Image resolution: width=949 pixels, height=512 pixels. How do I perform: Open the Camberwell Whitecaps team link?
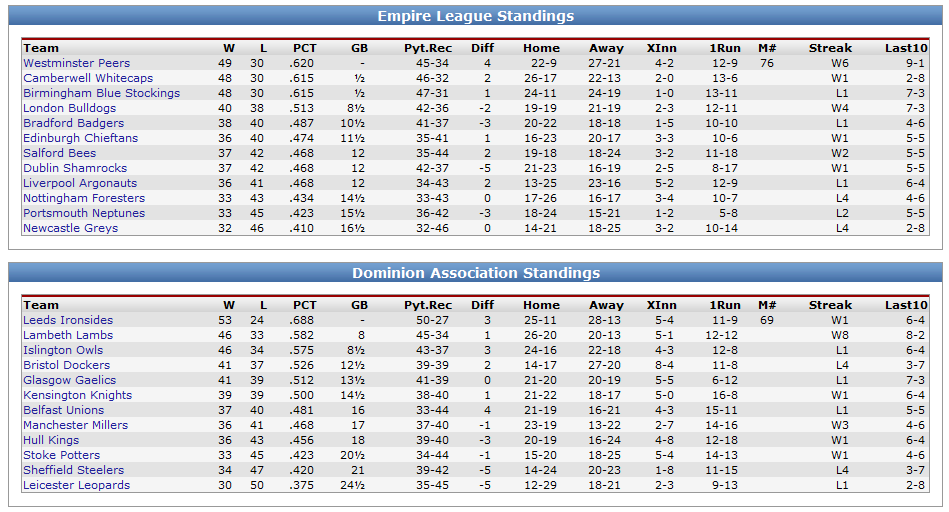click(x=88, y=78)
